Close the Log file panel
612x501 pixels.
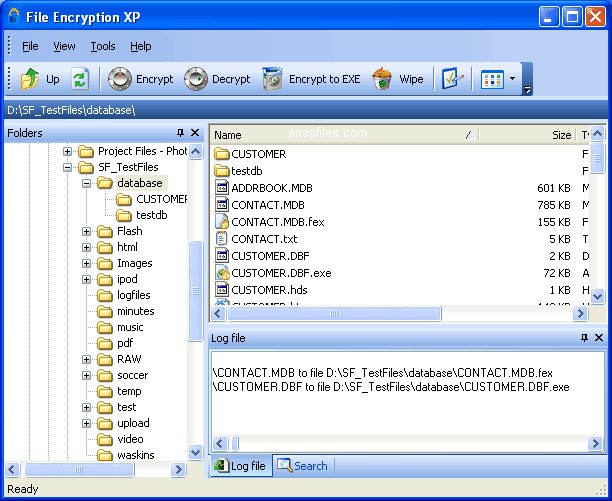[x=599, y=338]
